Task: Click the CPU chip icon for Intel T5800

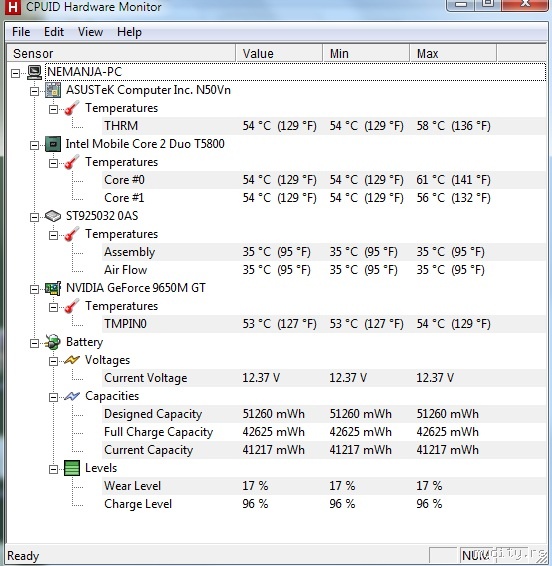Action: point(53,144)
